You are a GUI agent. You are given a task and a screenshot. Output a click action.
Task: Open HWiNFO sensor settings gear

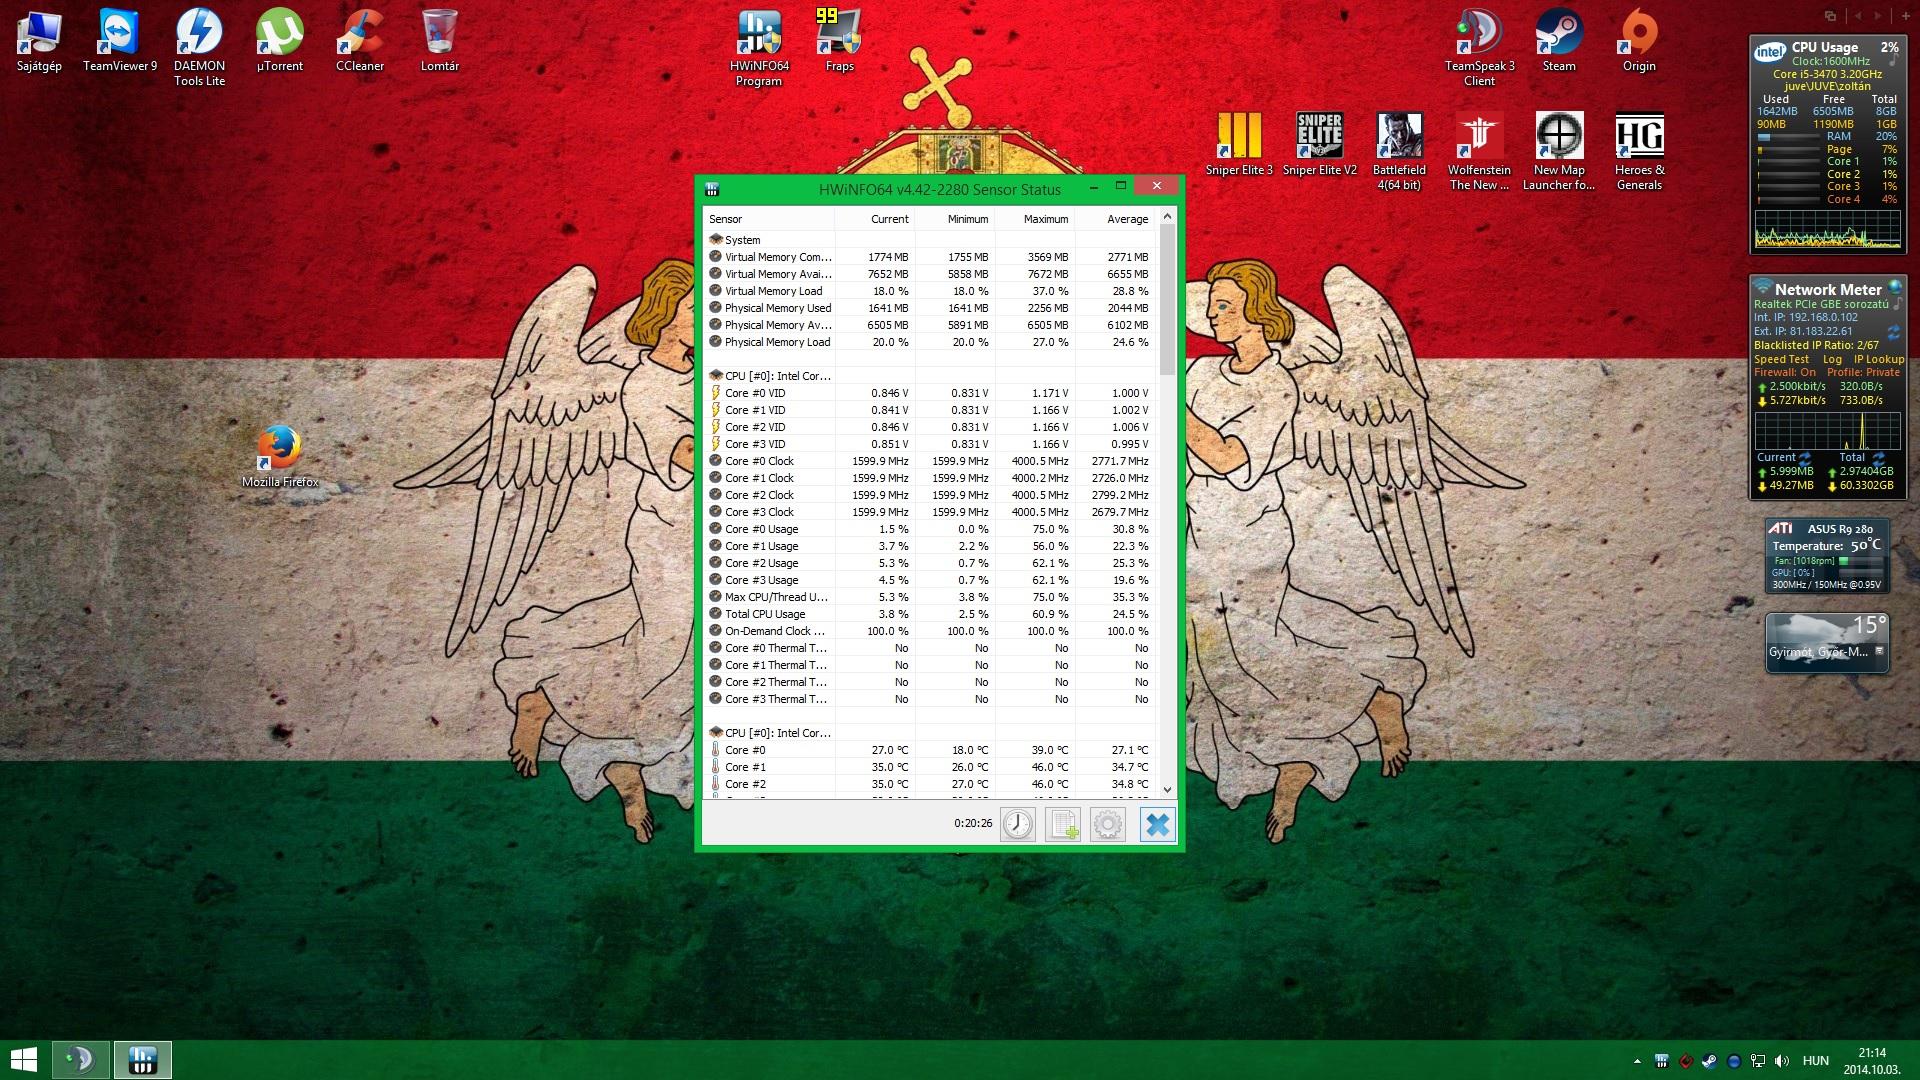(1107, 824)
